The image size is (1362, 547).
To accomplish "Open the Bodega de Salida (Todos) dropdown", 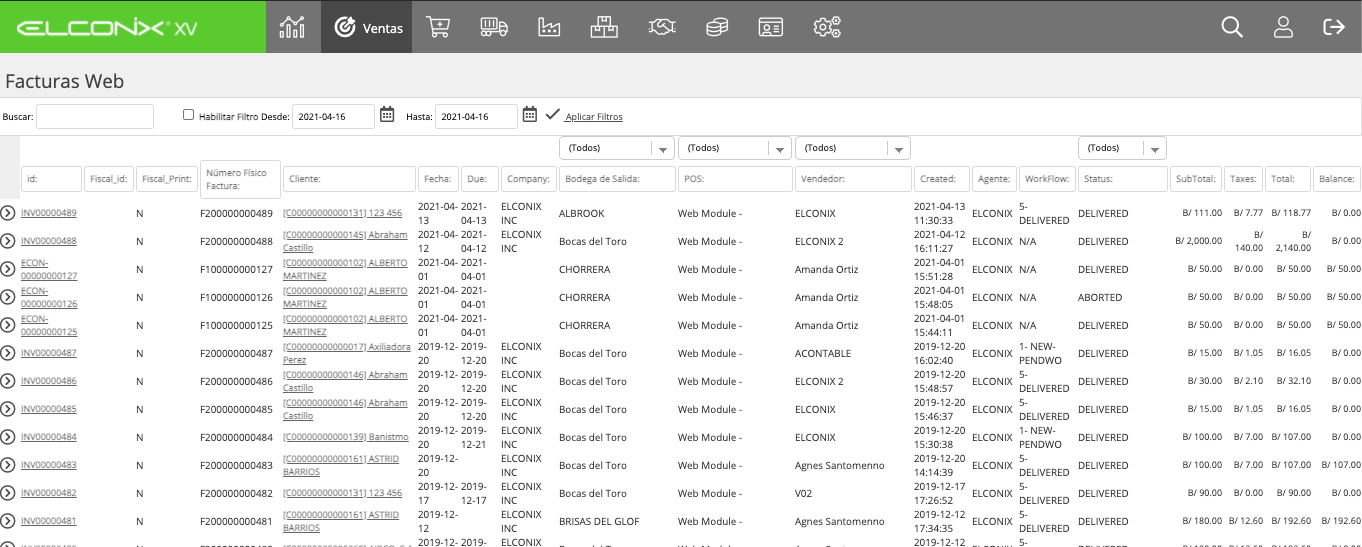I will point(617,148).
